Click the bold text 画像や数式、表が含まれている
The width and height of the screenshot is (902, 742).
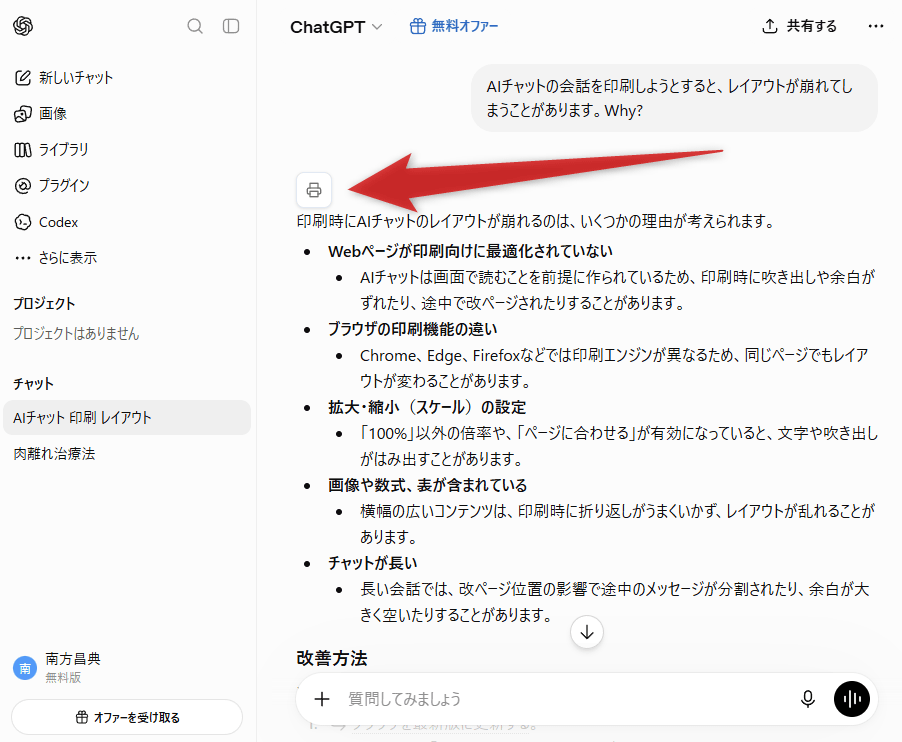427,485
